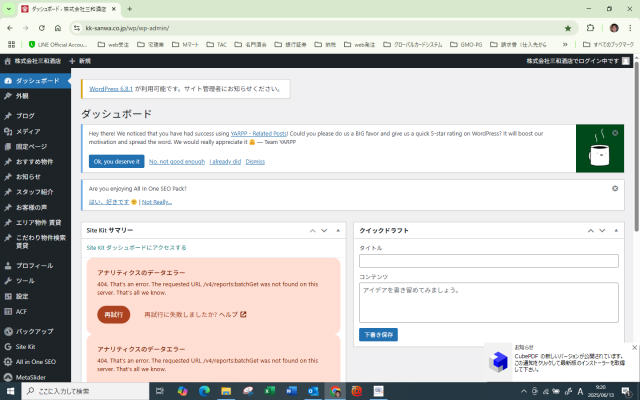Open the おすすめ物件 menu

click(35, 162)
